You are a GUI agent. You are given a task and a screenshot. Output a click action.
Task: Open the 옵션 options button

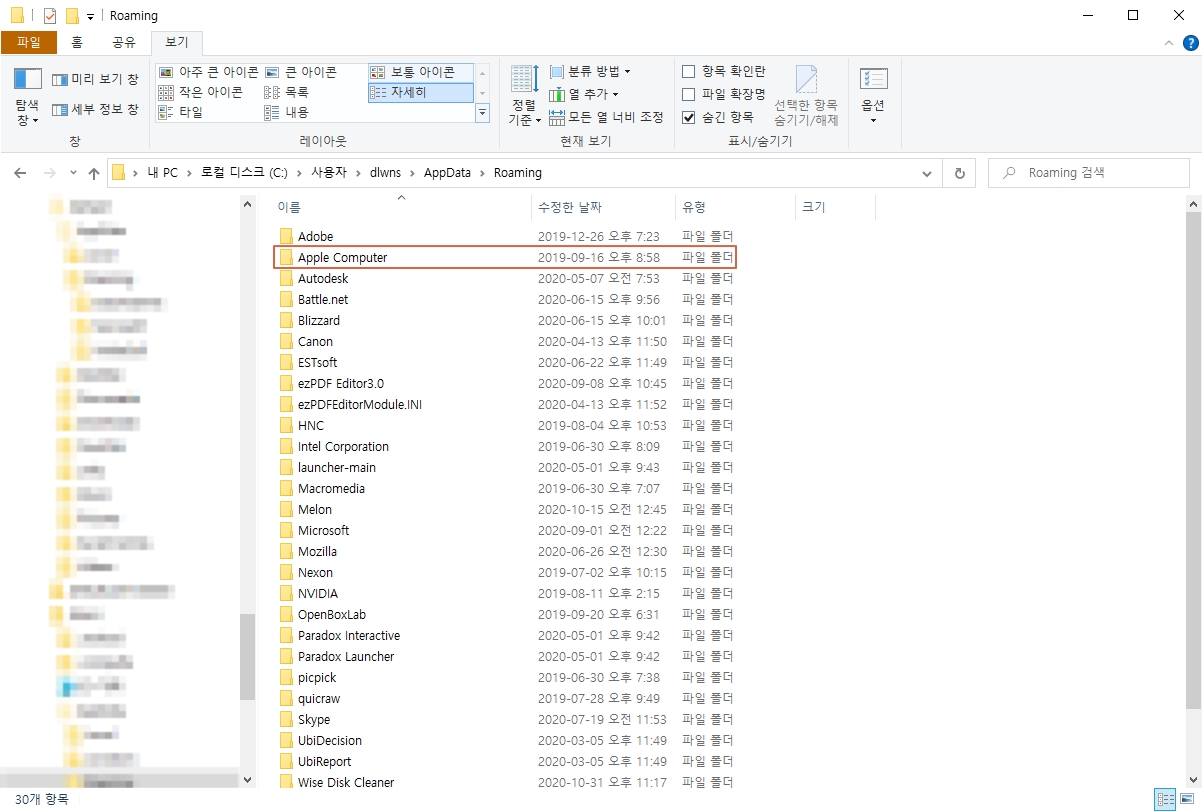(873, 96)
